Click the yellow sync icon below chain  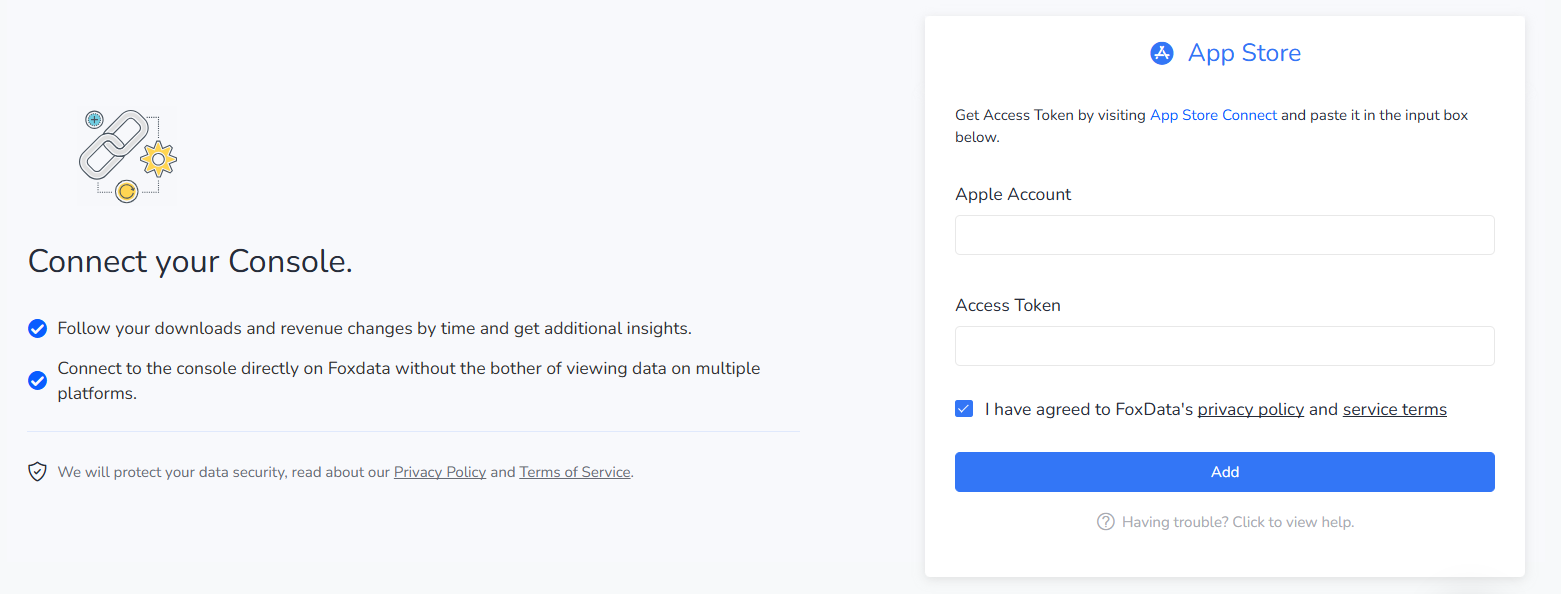(127, 190)
